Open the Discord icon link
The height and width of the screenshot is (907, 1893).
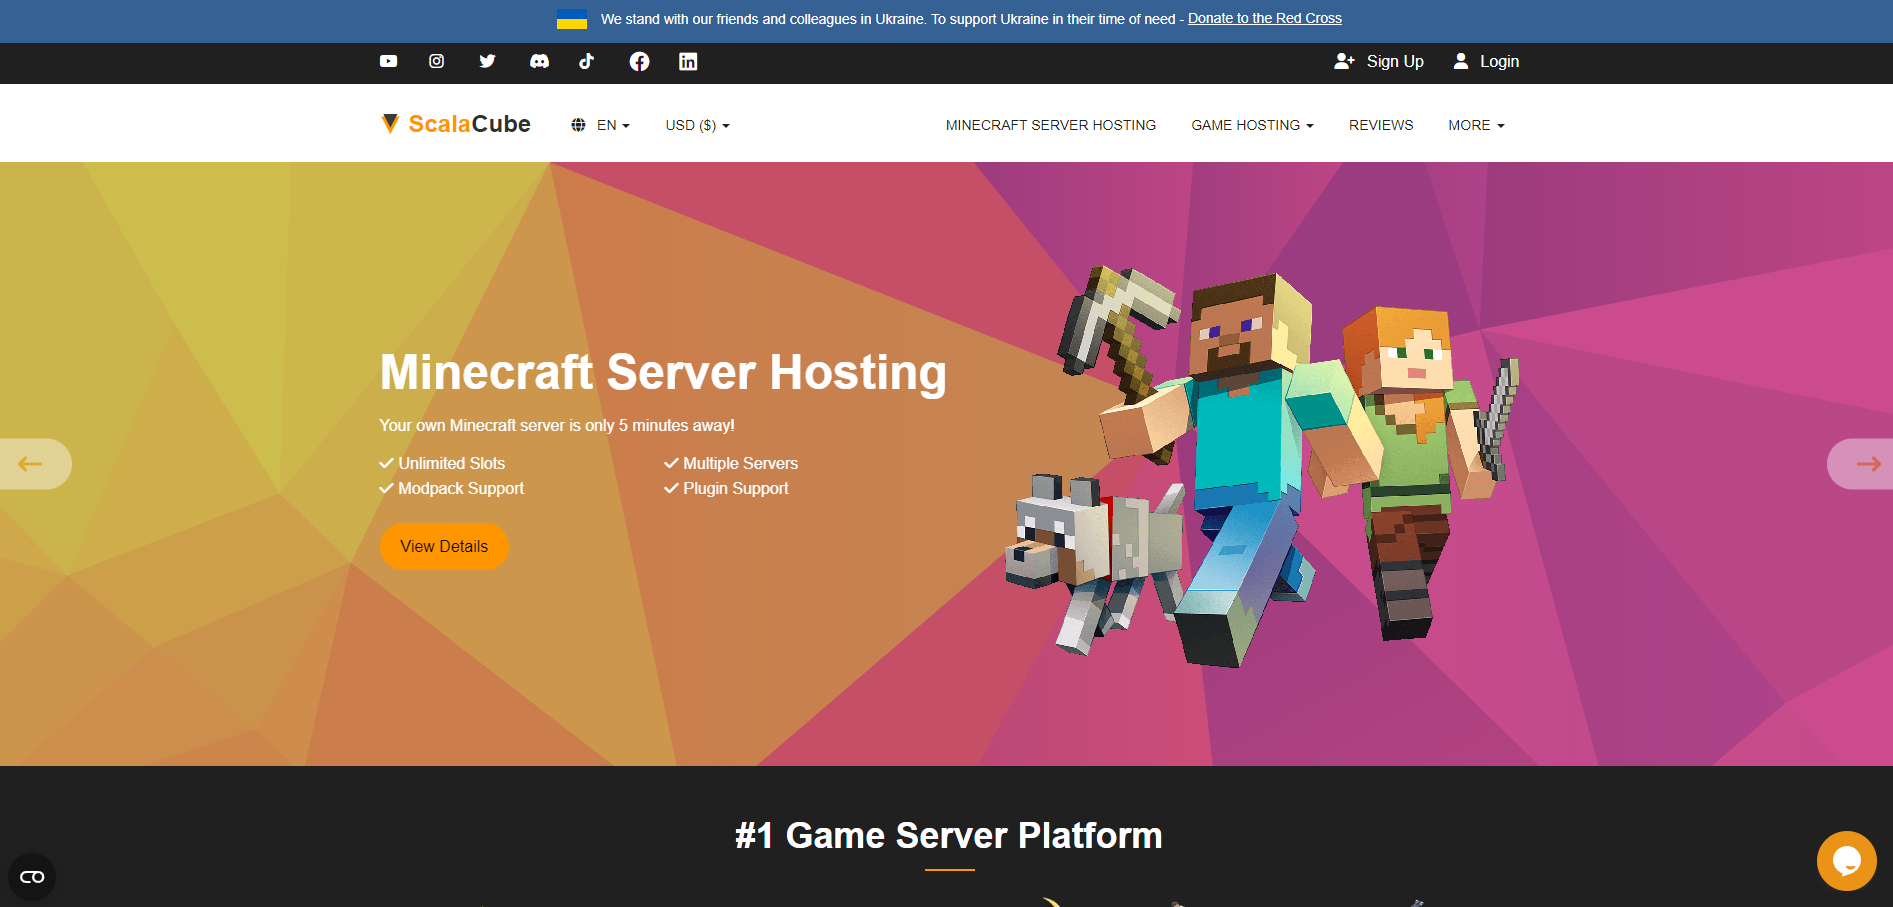[539, 61]
